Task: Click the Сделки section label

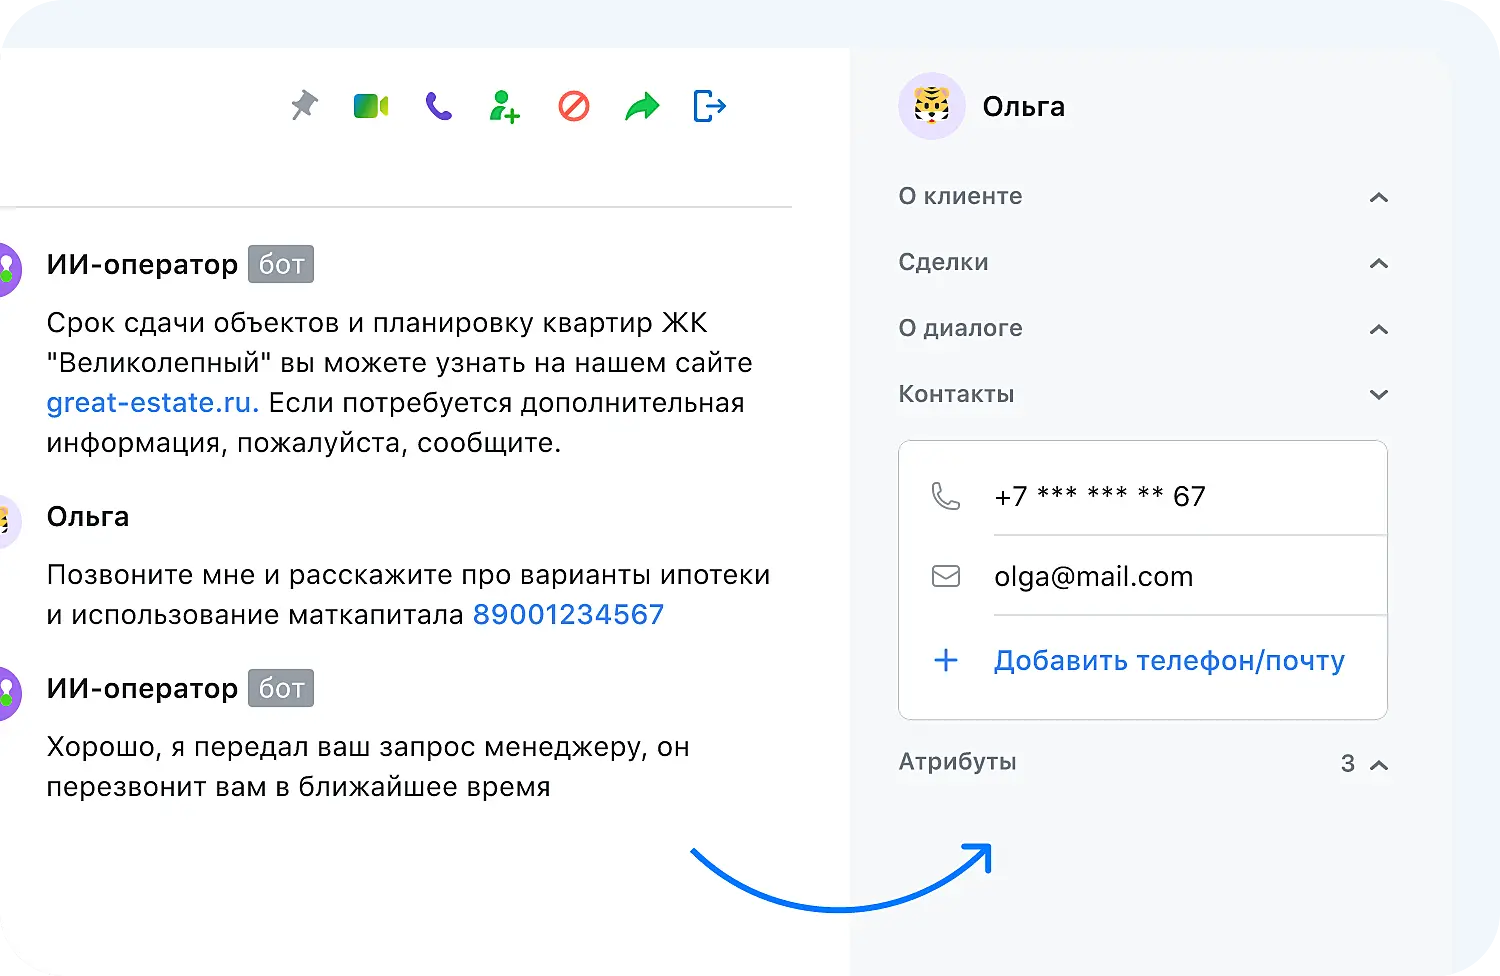Action: click(x=943, y=262)
